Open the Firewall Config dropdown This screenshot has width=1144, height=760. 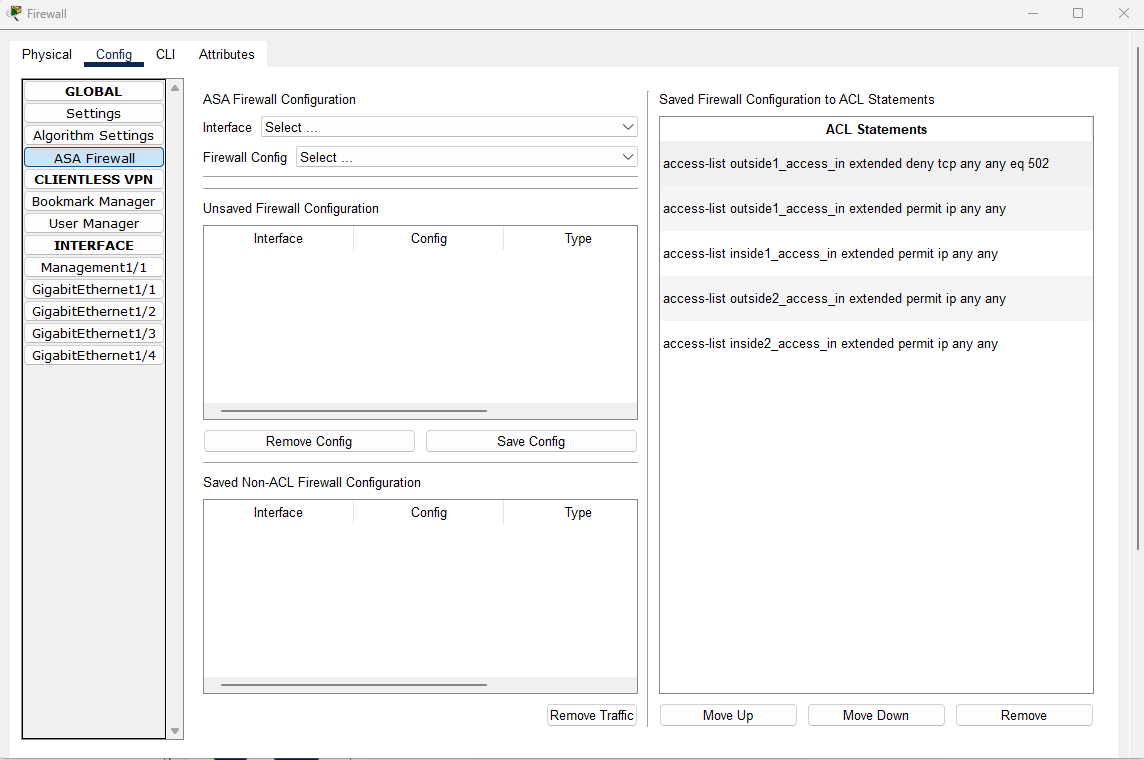[x=466, y=157]
